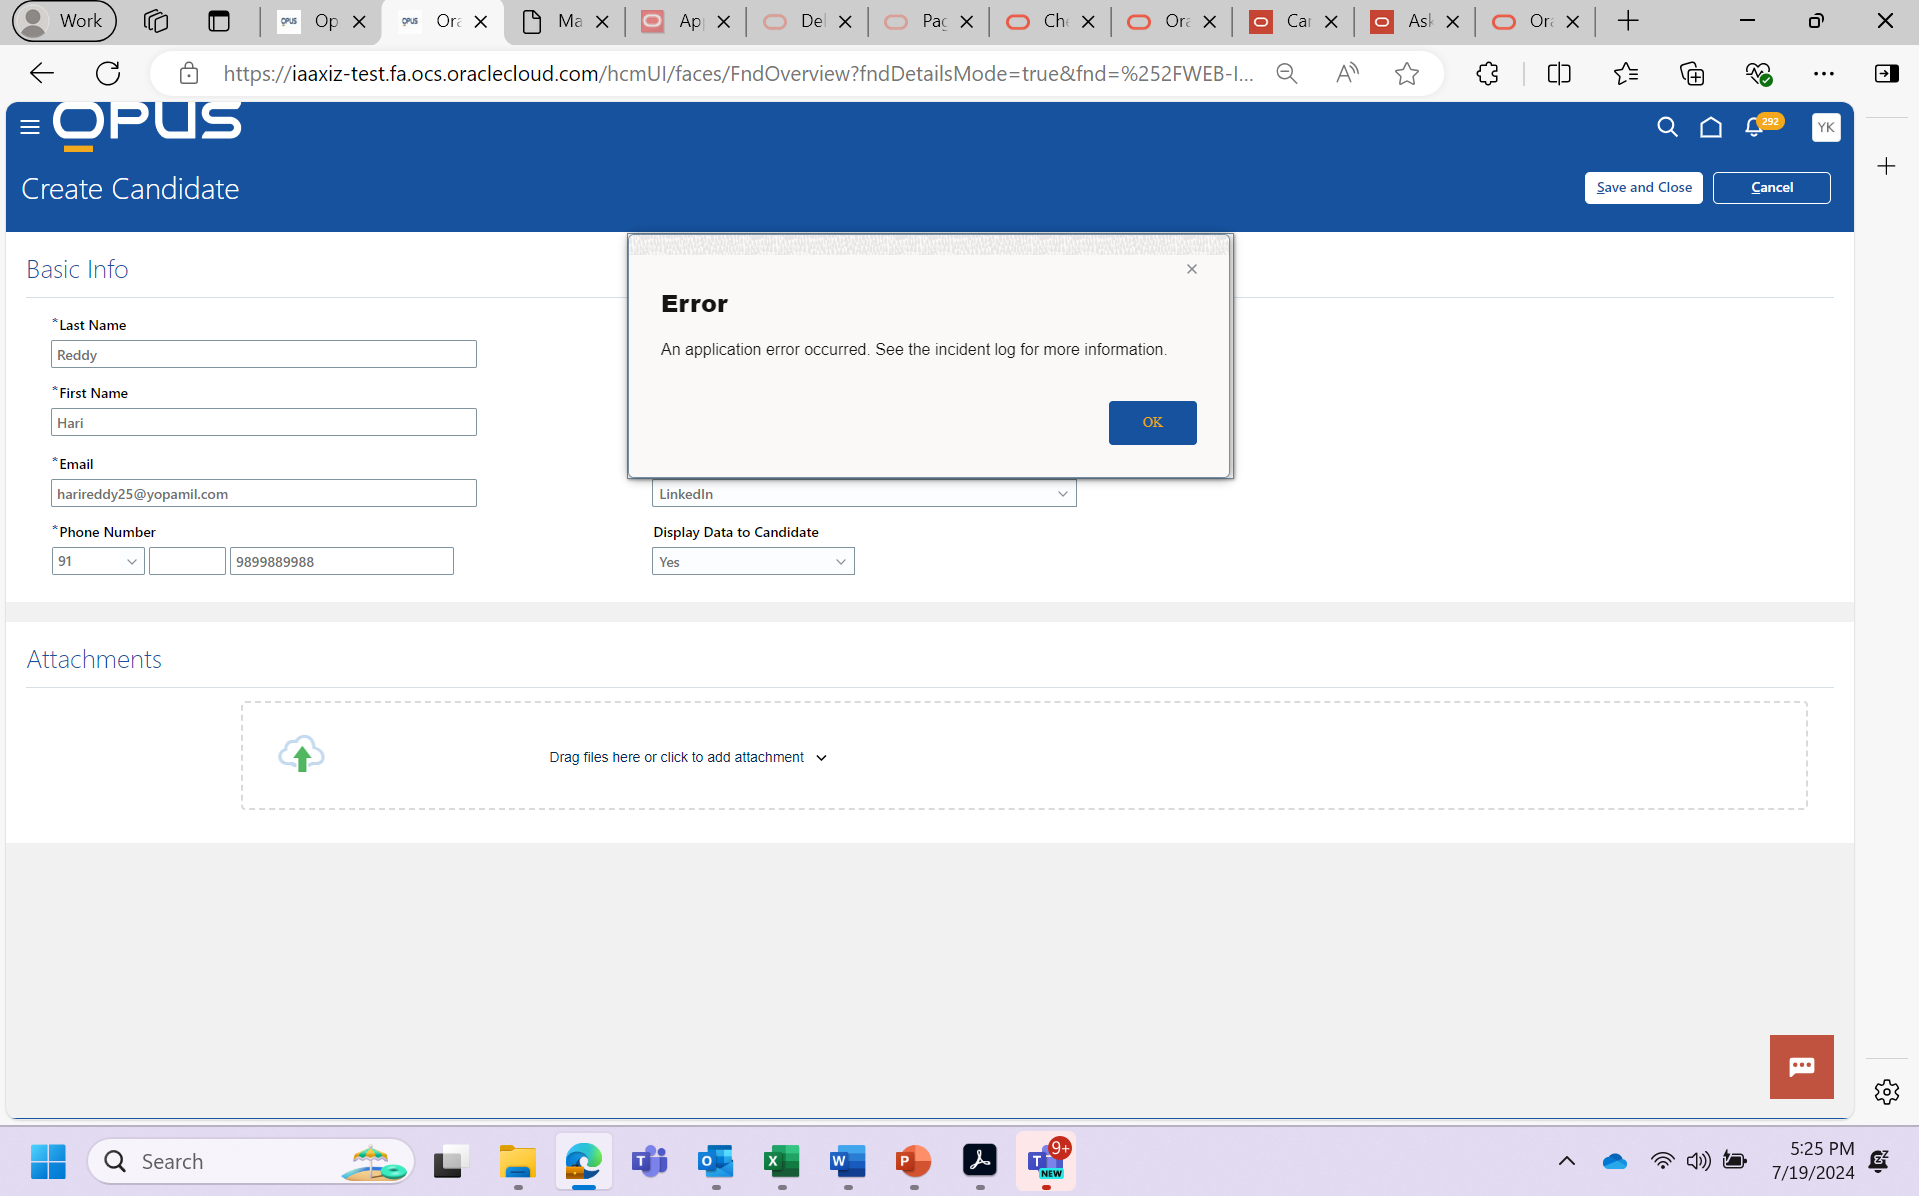Image resolution: width=1919 pixels, height=1196 pixels.
Task: Add this page to favorites star
Action: coord(1407,72)
